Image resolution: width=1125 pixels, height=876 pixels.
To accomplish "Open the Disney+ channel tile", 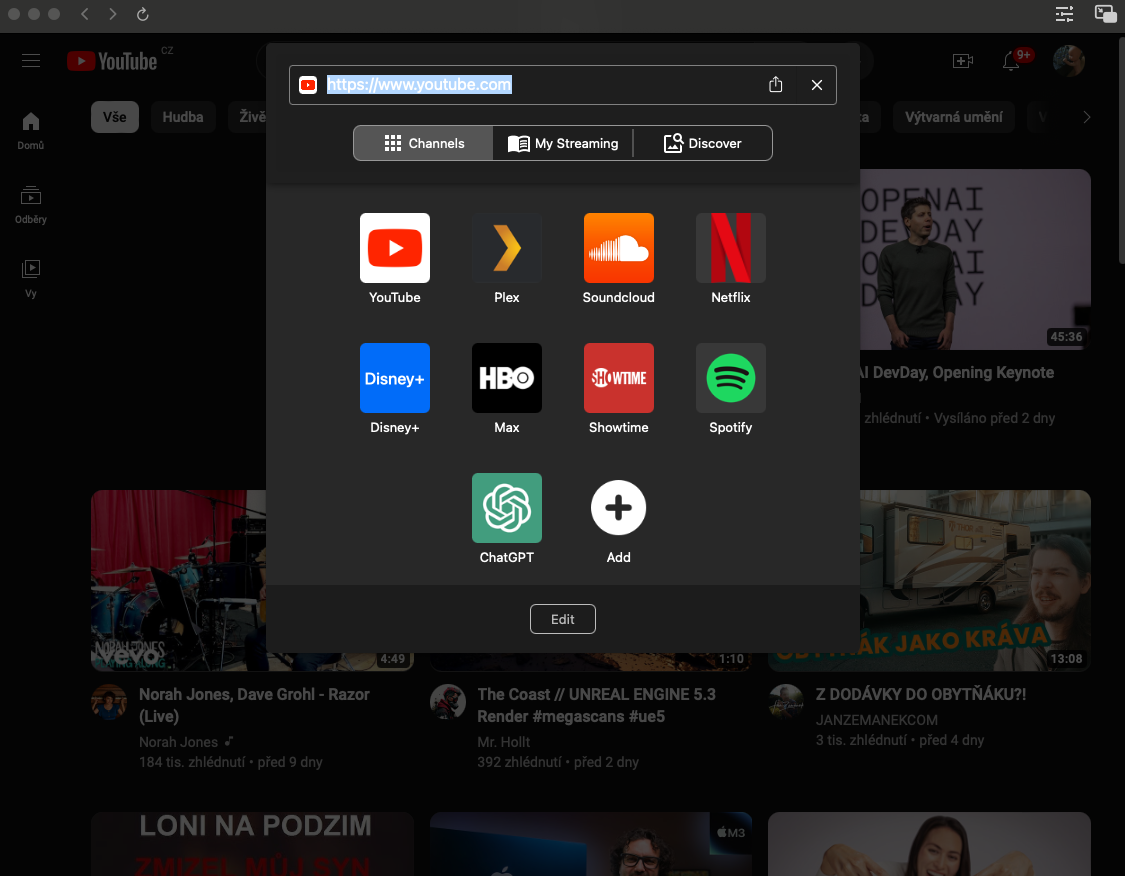I will pos(395,378).
